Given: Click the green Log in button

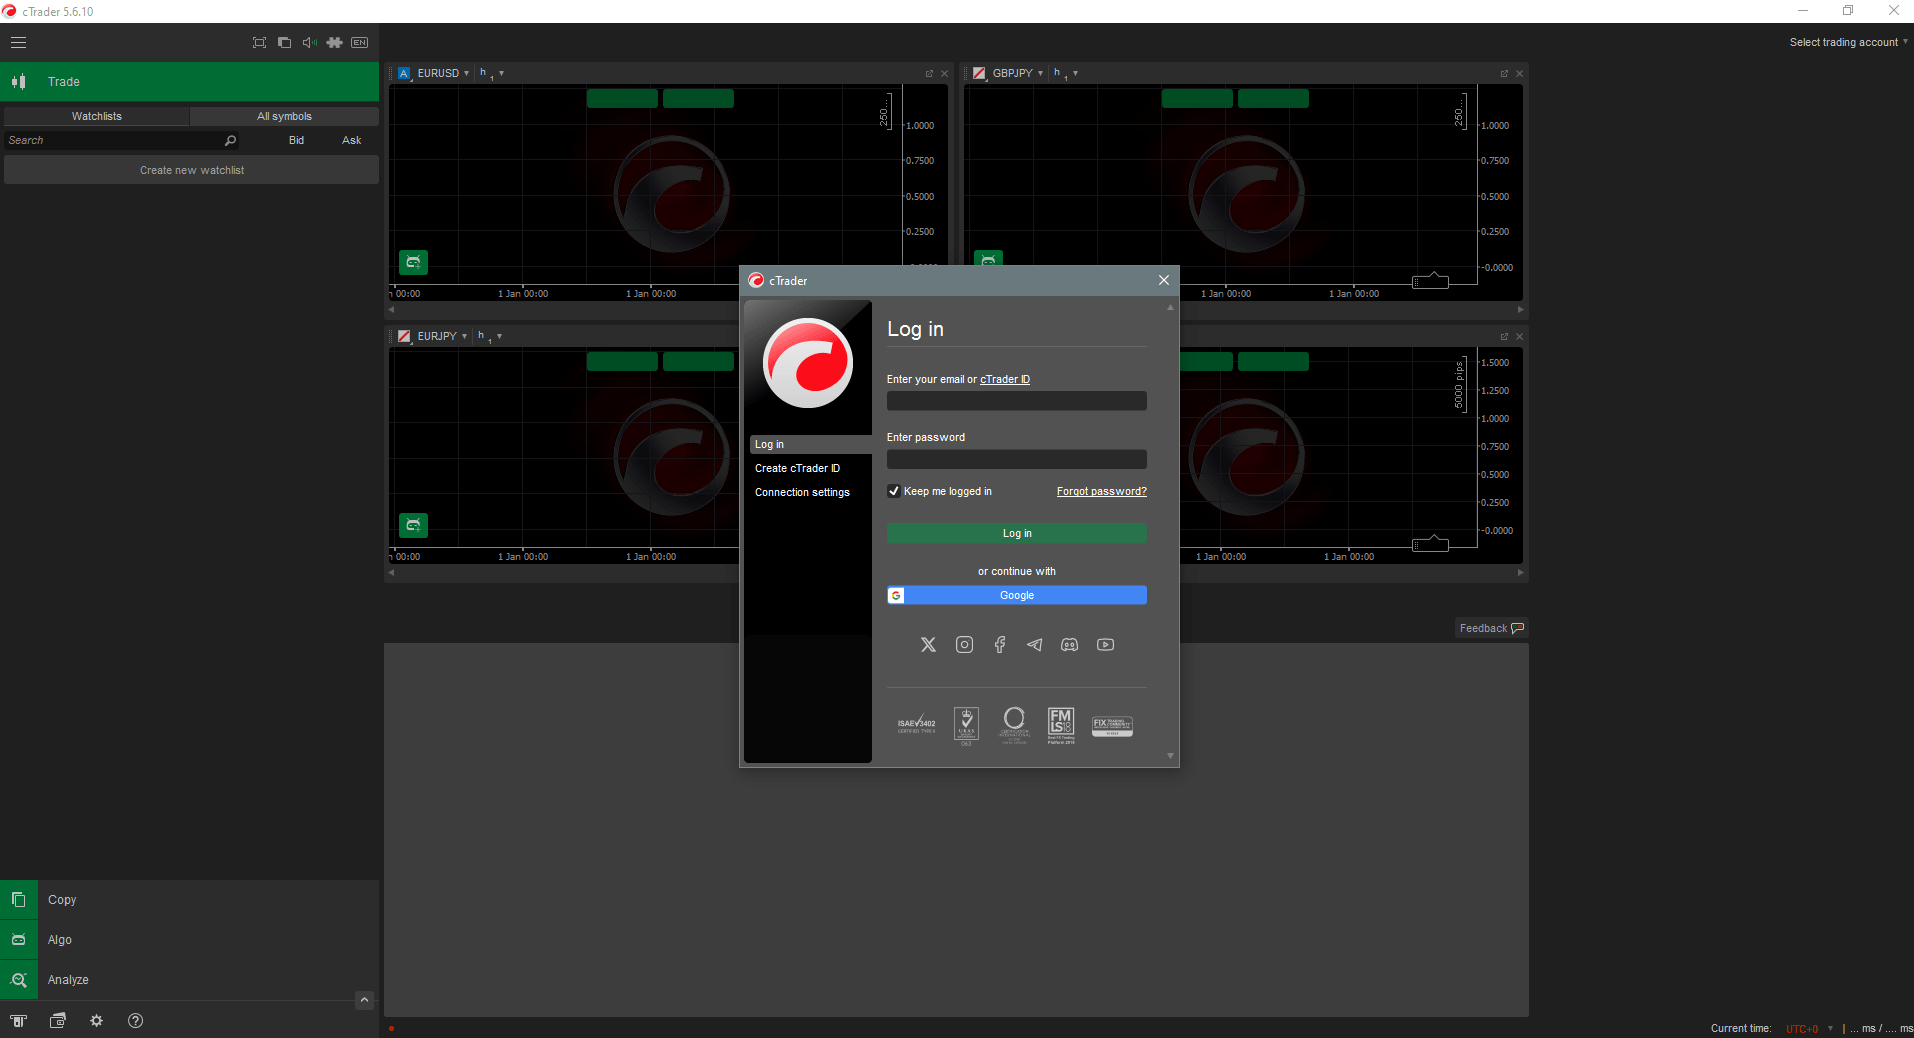Looking at the screenshot, I should 1016,533.
